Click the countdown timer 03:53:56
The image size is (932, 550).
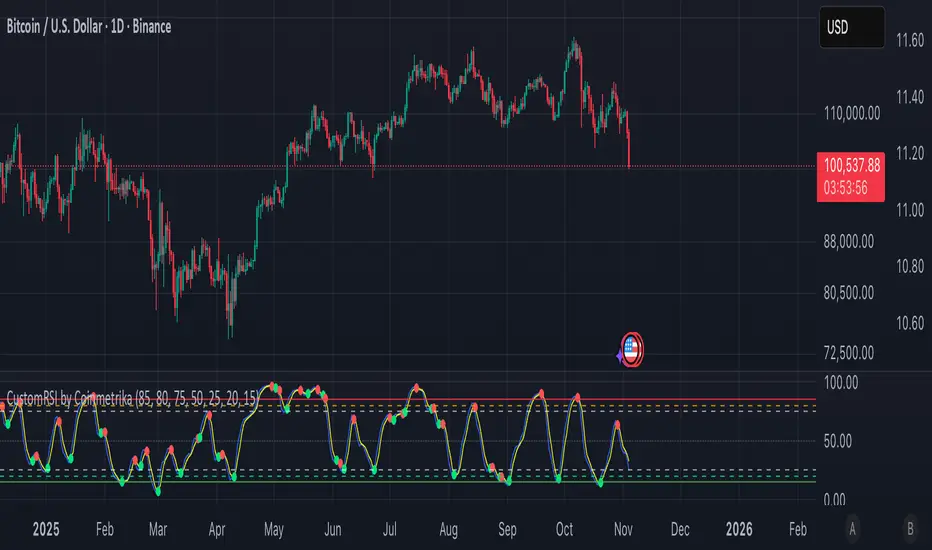click(845, 188)
